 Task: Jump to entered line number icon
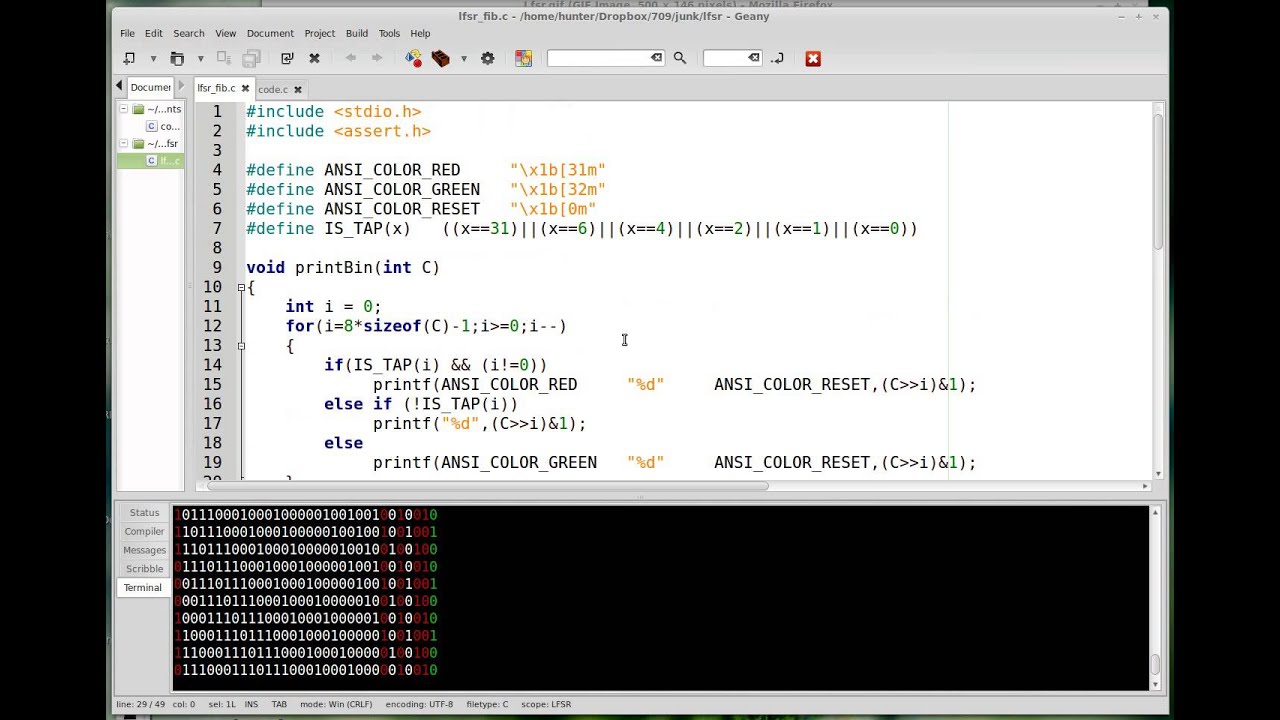point(778,58)
